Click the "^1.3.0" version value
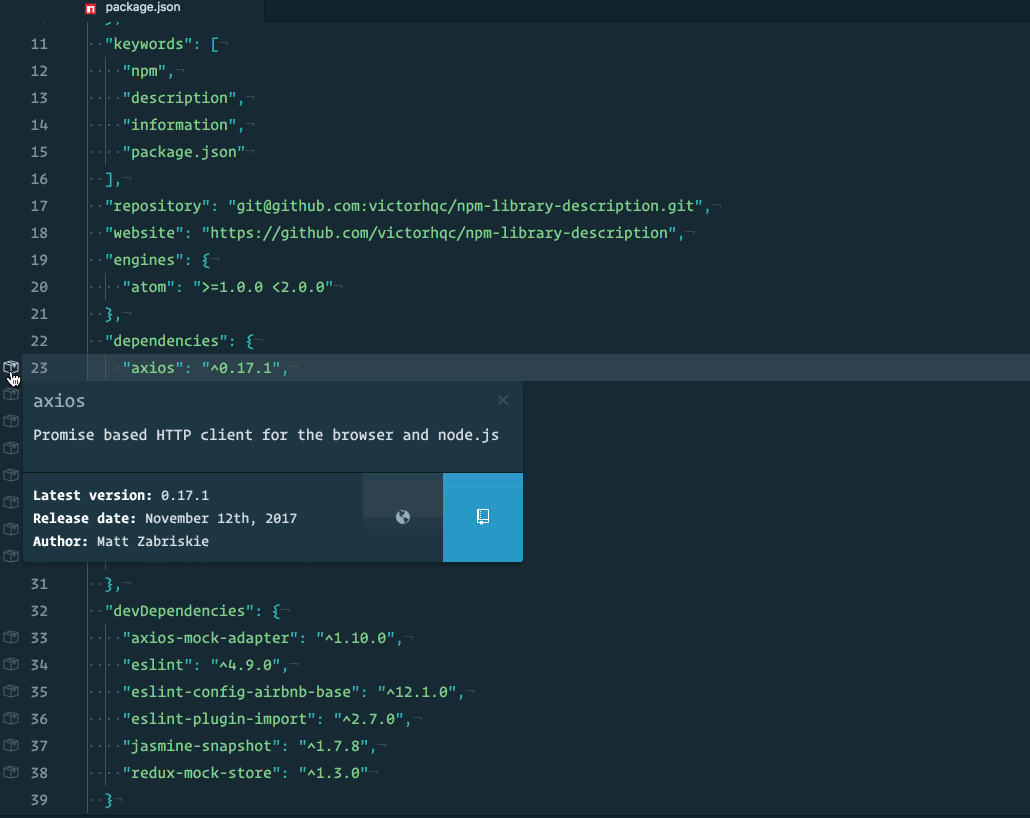This screenshot has width=1030, height=818. point(334,772)
